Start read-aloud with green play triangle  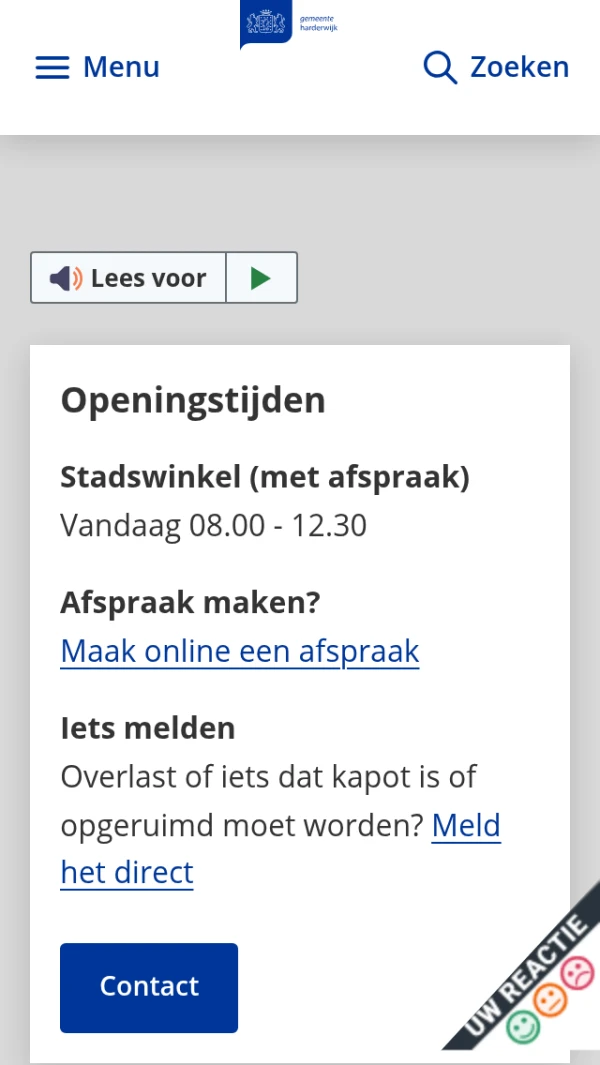pos(261,278)
